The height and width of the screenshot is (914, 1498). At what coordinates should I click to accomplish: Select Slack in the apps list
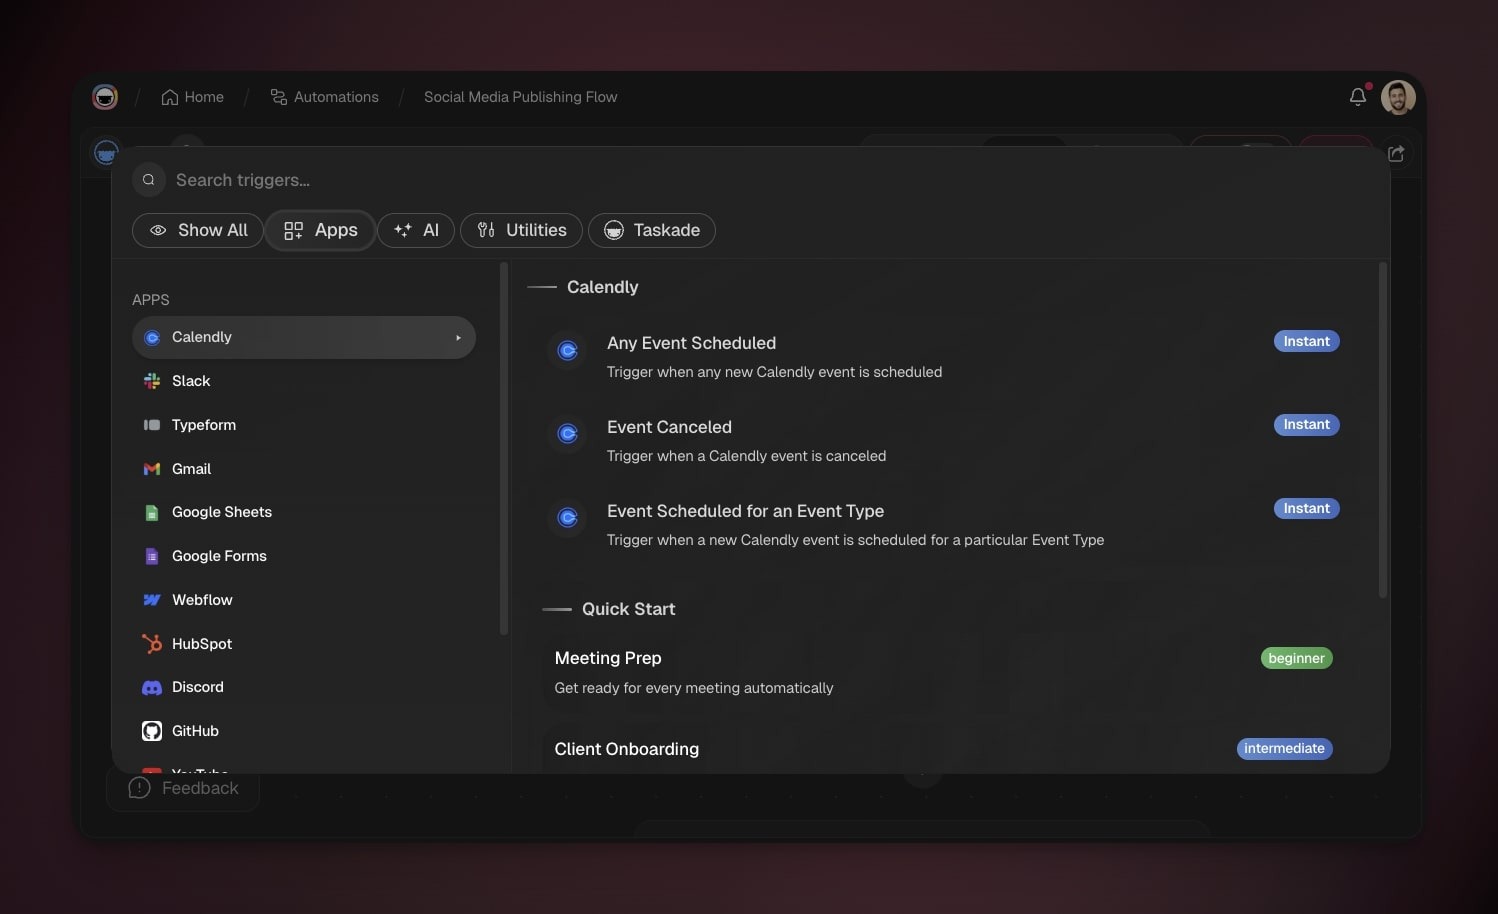coord(191,381)
